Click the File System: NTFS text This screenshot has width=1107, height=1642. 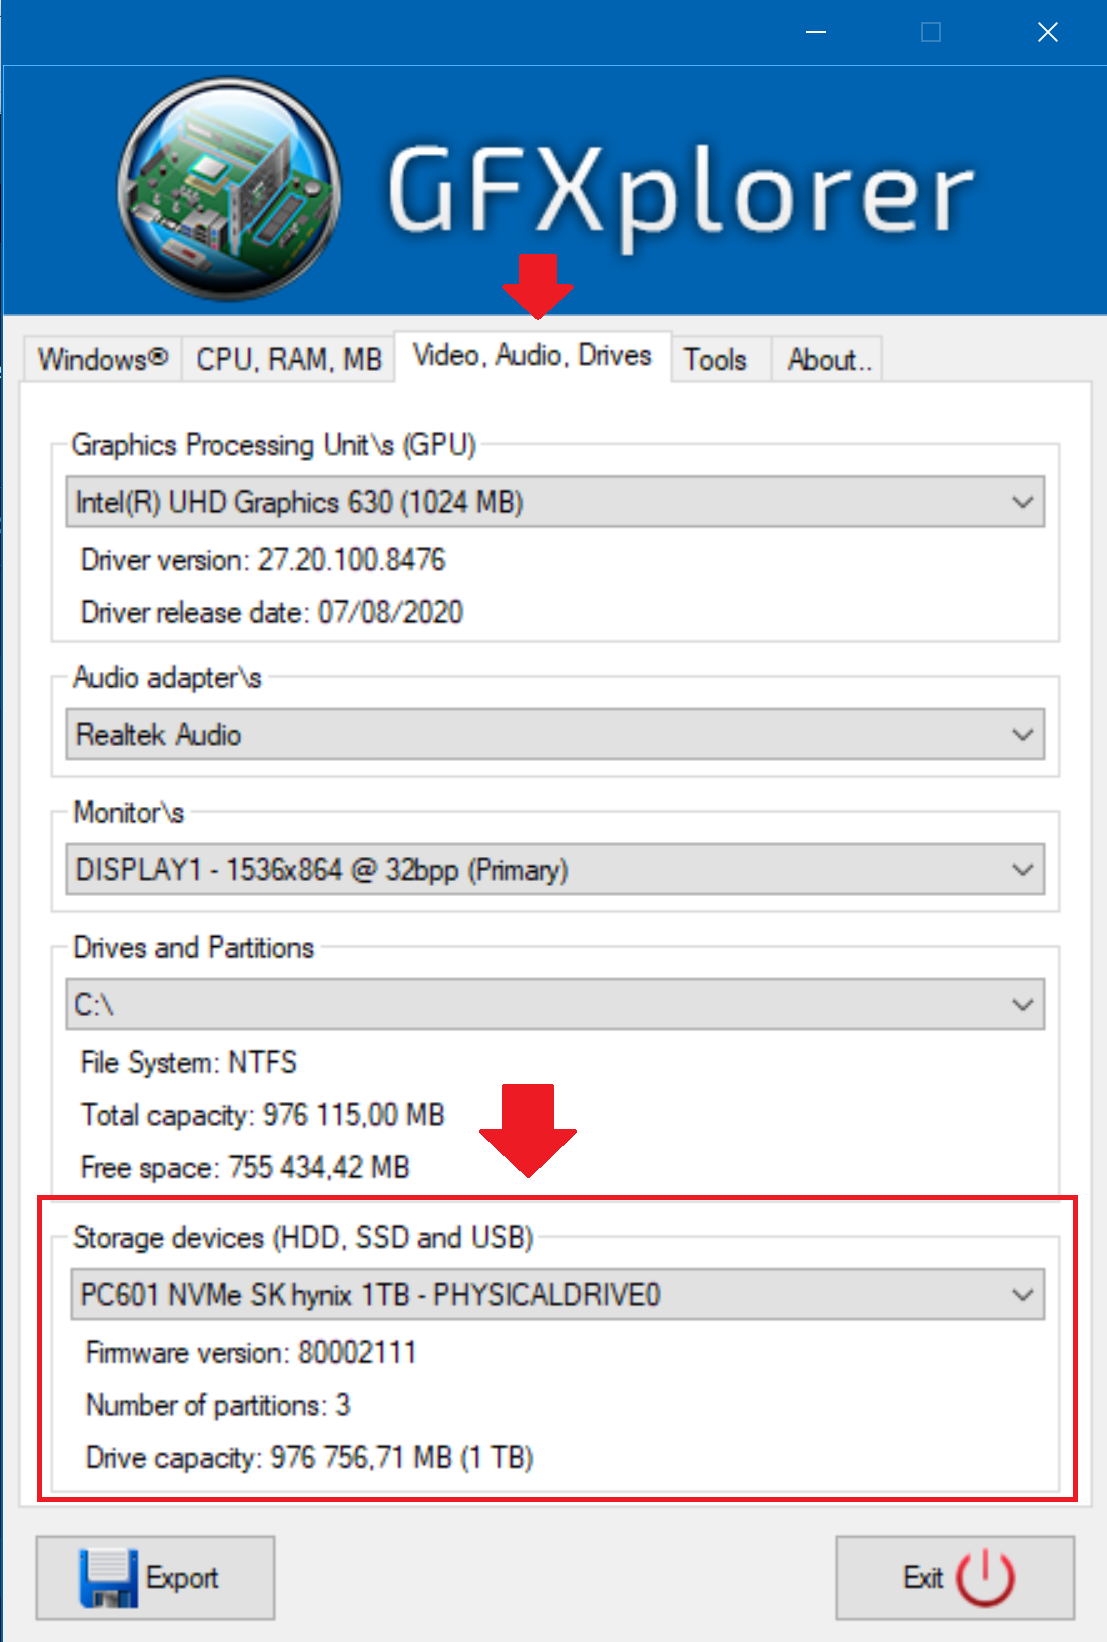[x=189, y=1062]
